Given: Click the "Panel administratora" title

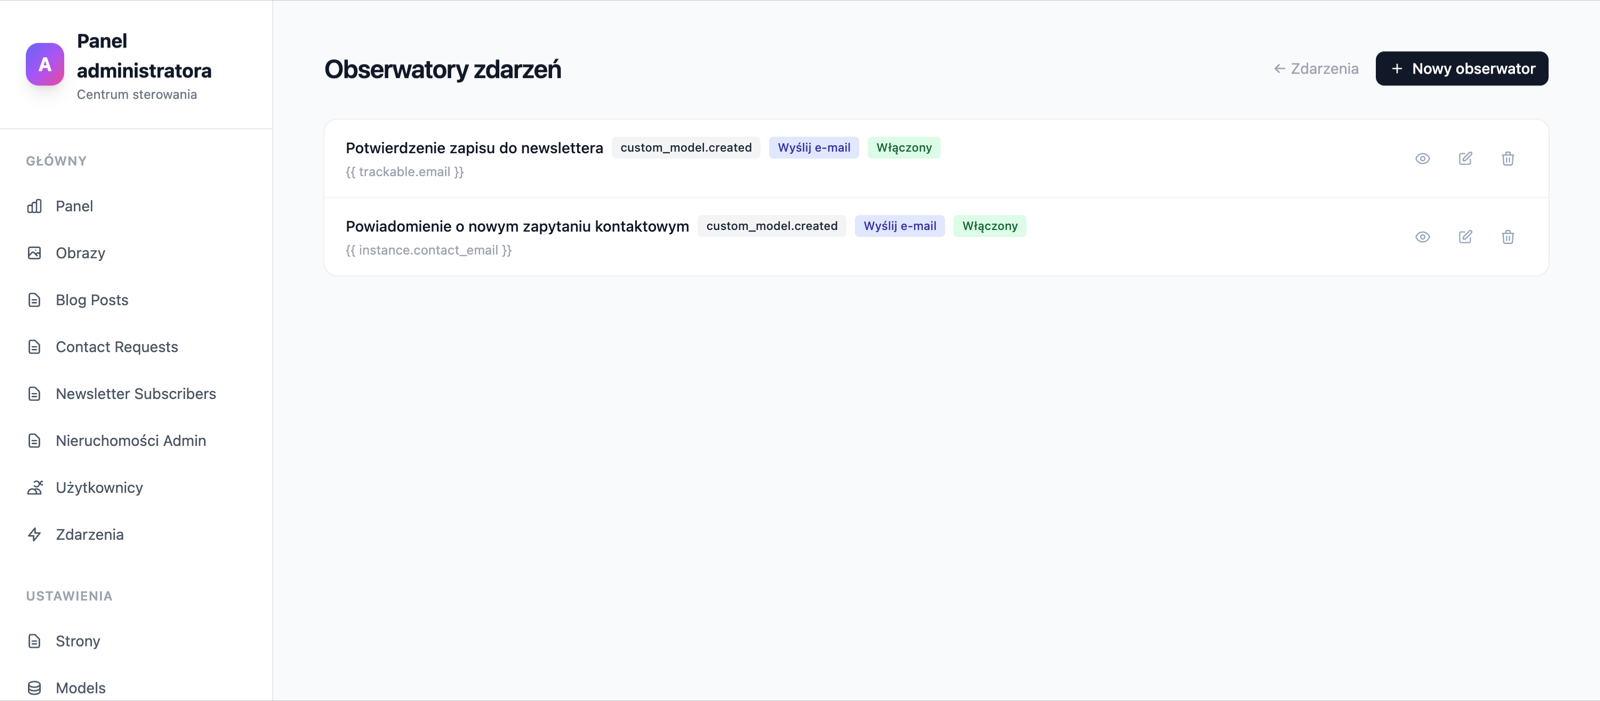Looking at the screenshot, I should click(x=144, y=56).
